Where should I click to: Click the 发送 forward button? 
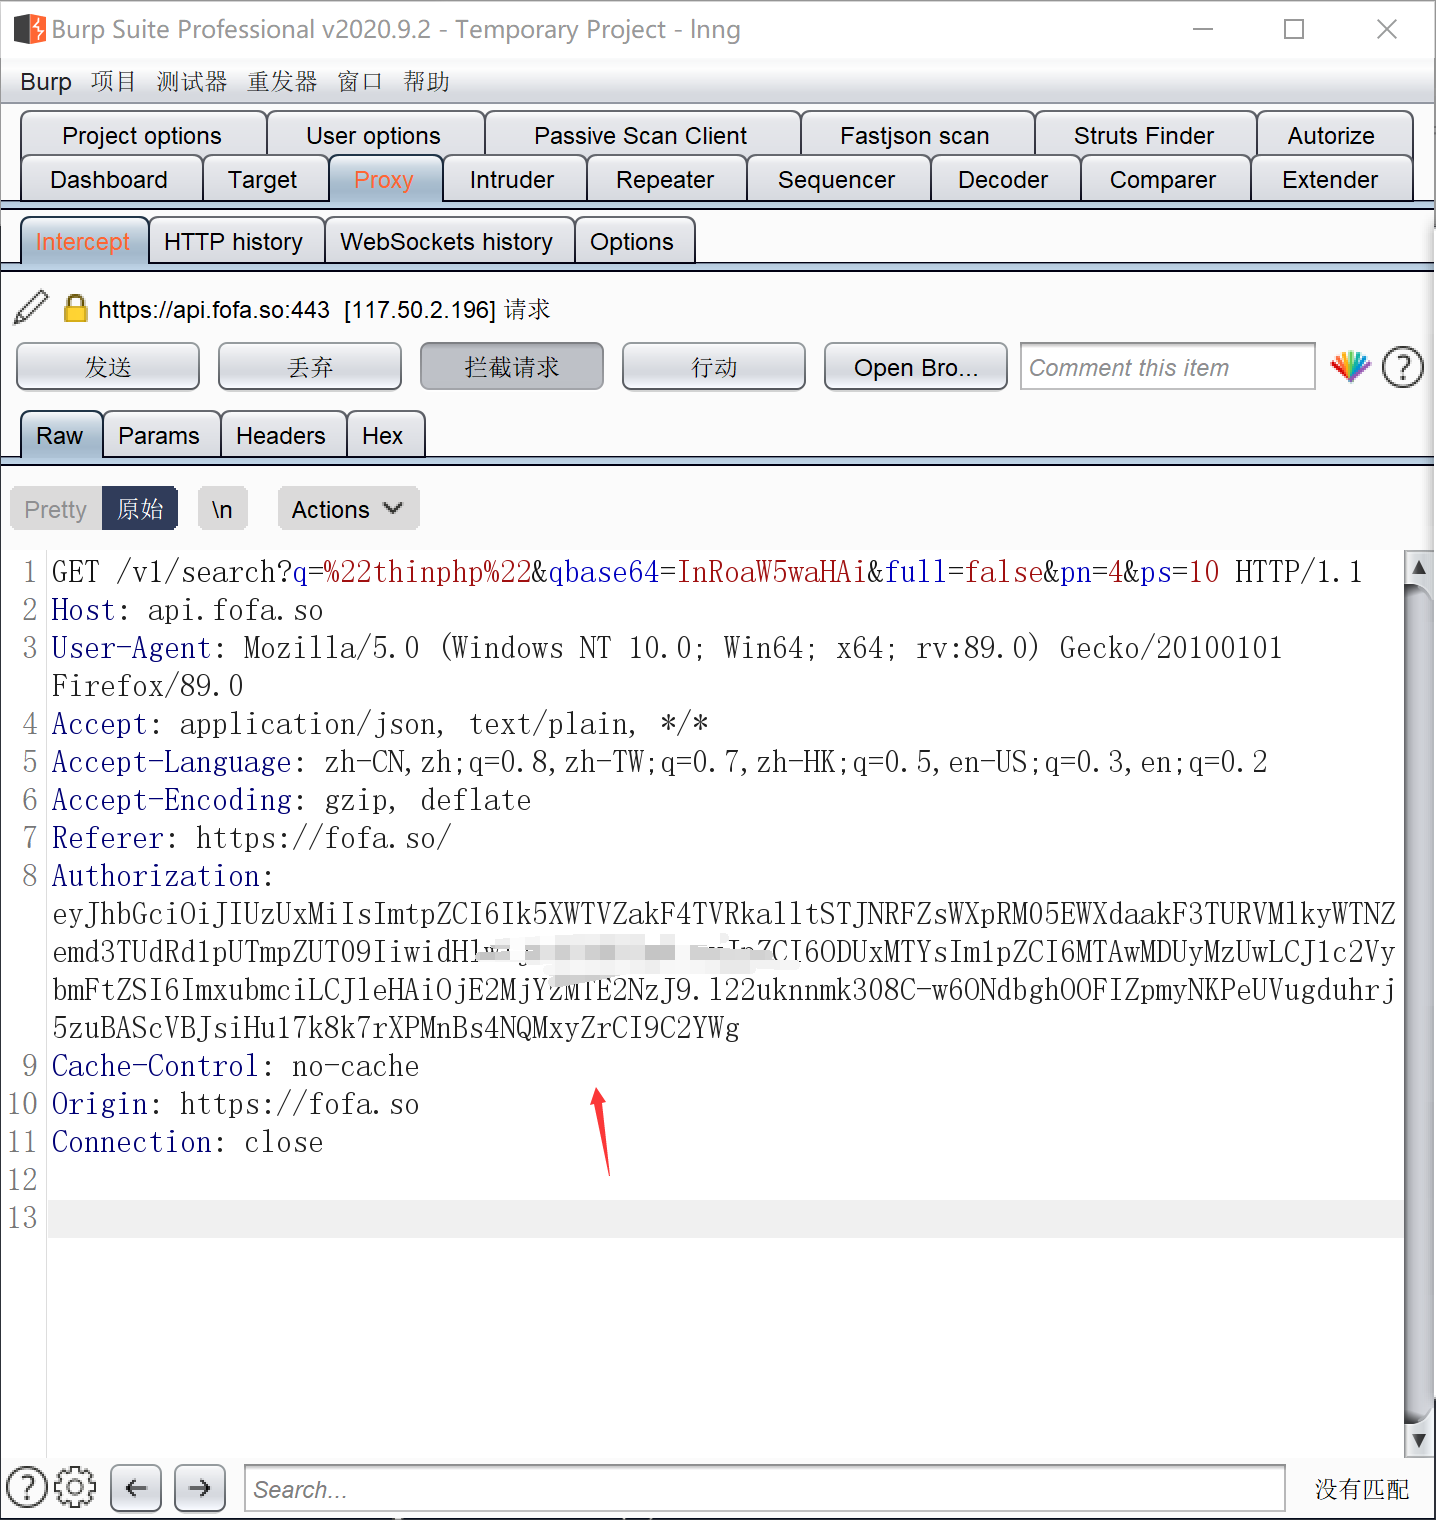click(x=108, y=366)
